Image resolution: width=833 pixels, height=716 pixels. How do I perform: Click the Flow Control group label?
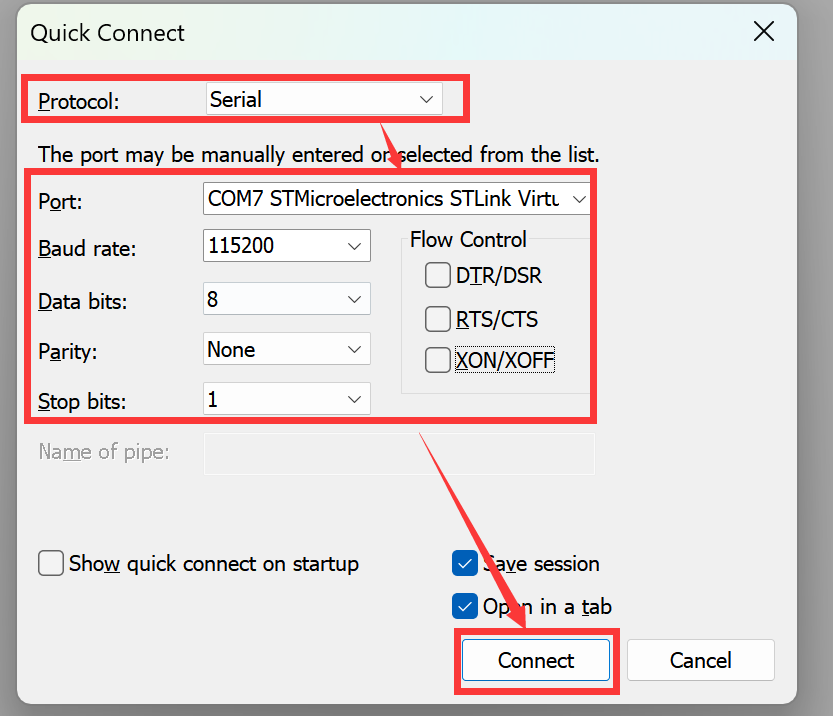click(x=468, y=240)
